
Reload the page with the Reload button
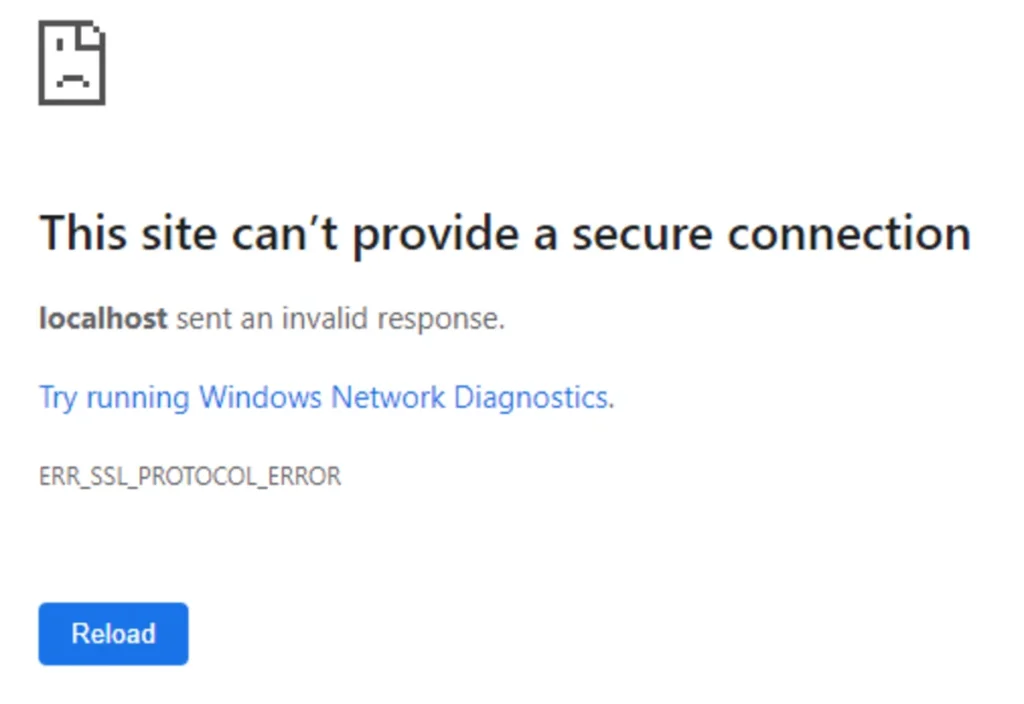(x=114, y=633)
